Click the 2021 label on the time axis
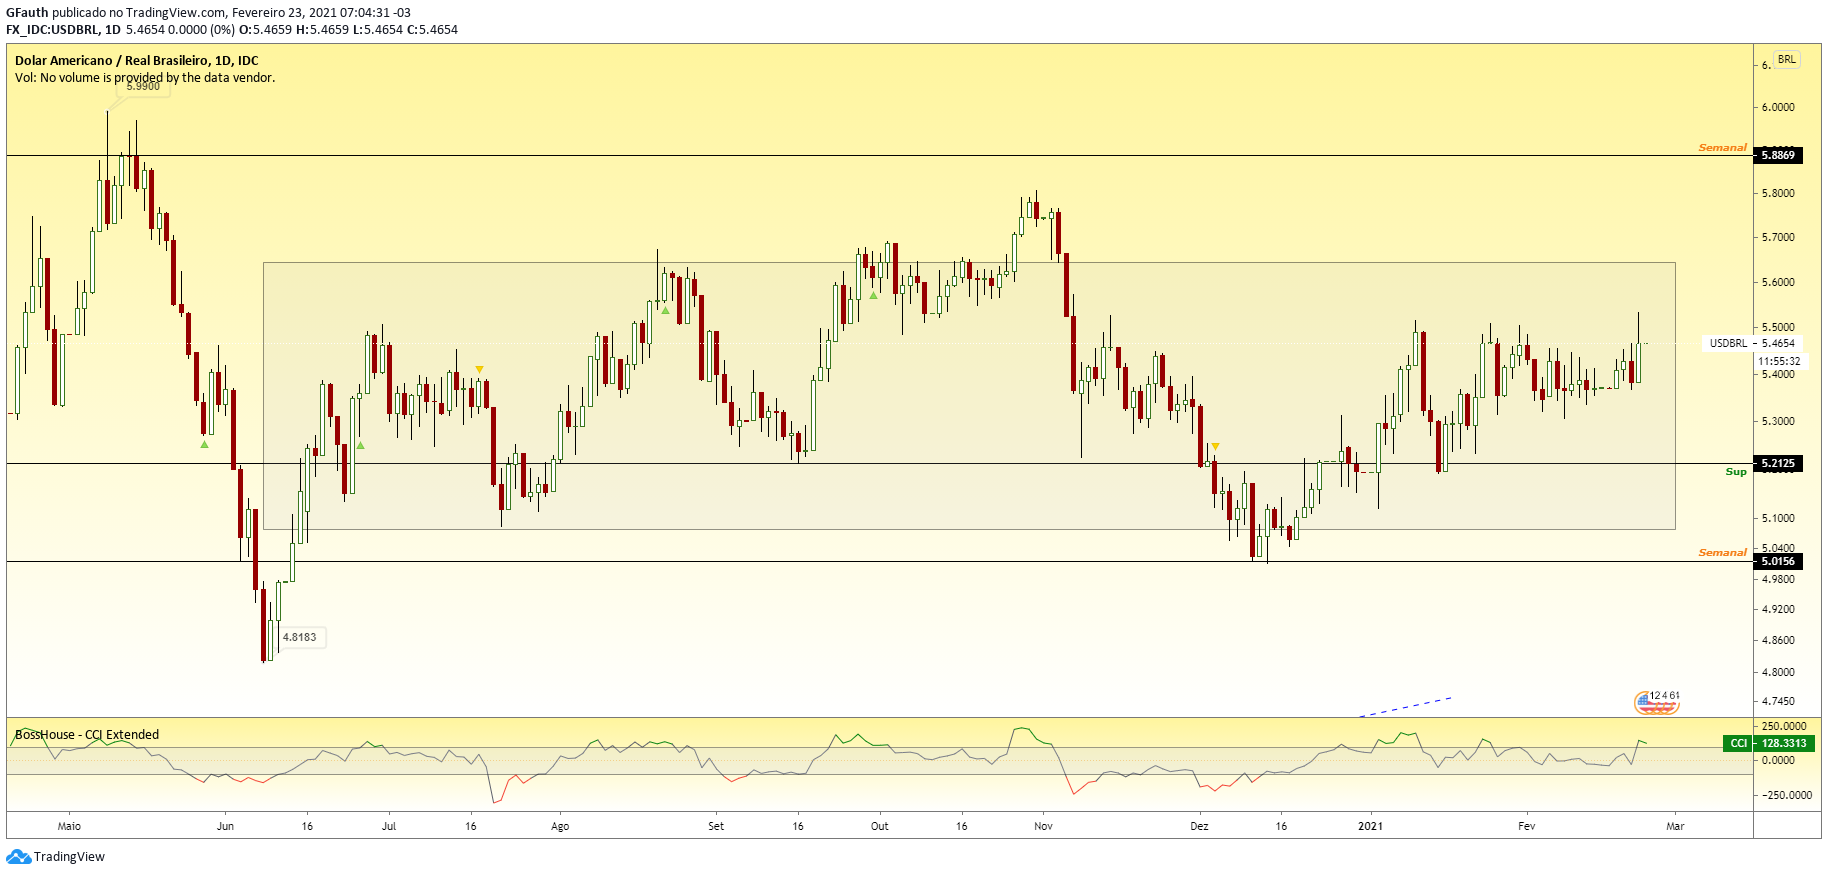This screenshot has width=1828, height=875. 1370,826
